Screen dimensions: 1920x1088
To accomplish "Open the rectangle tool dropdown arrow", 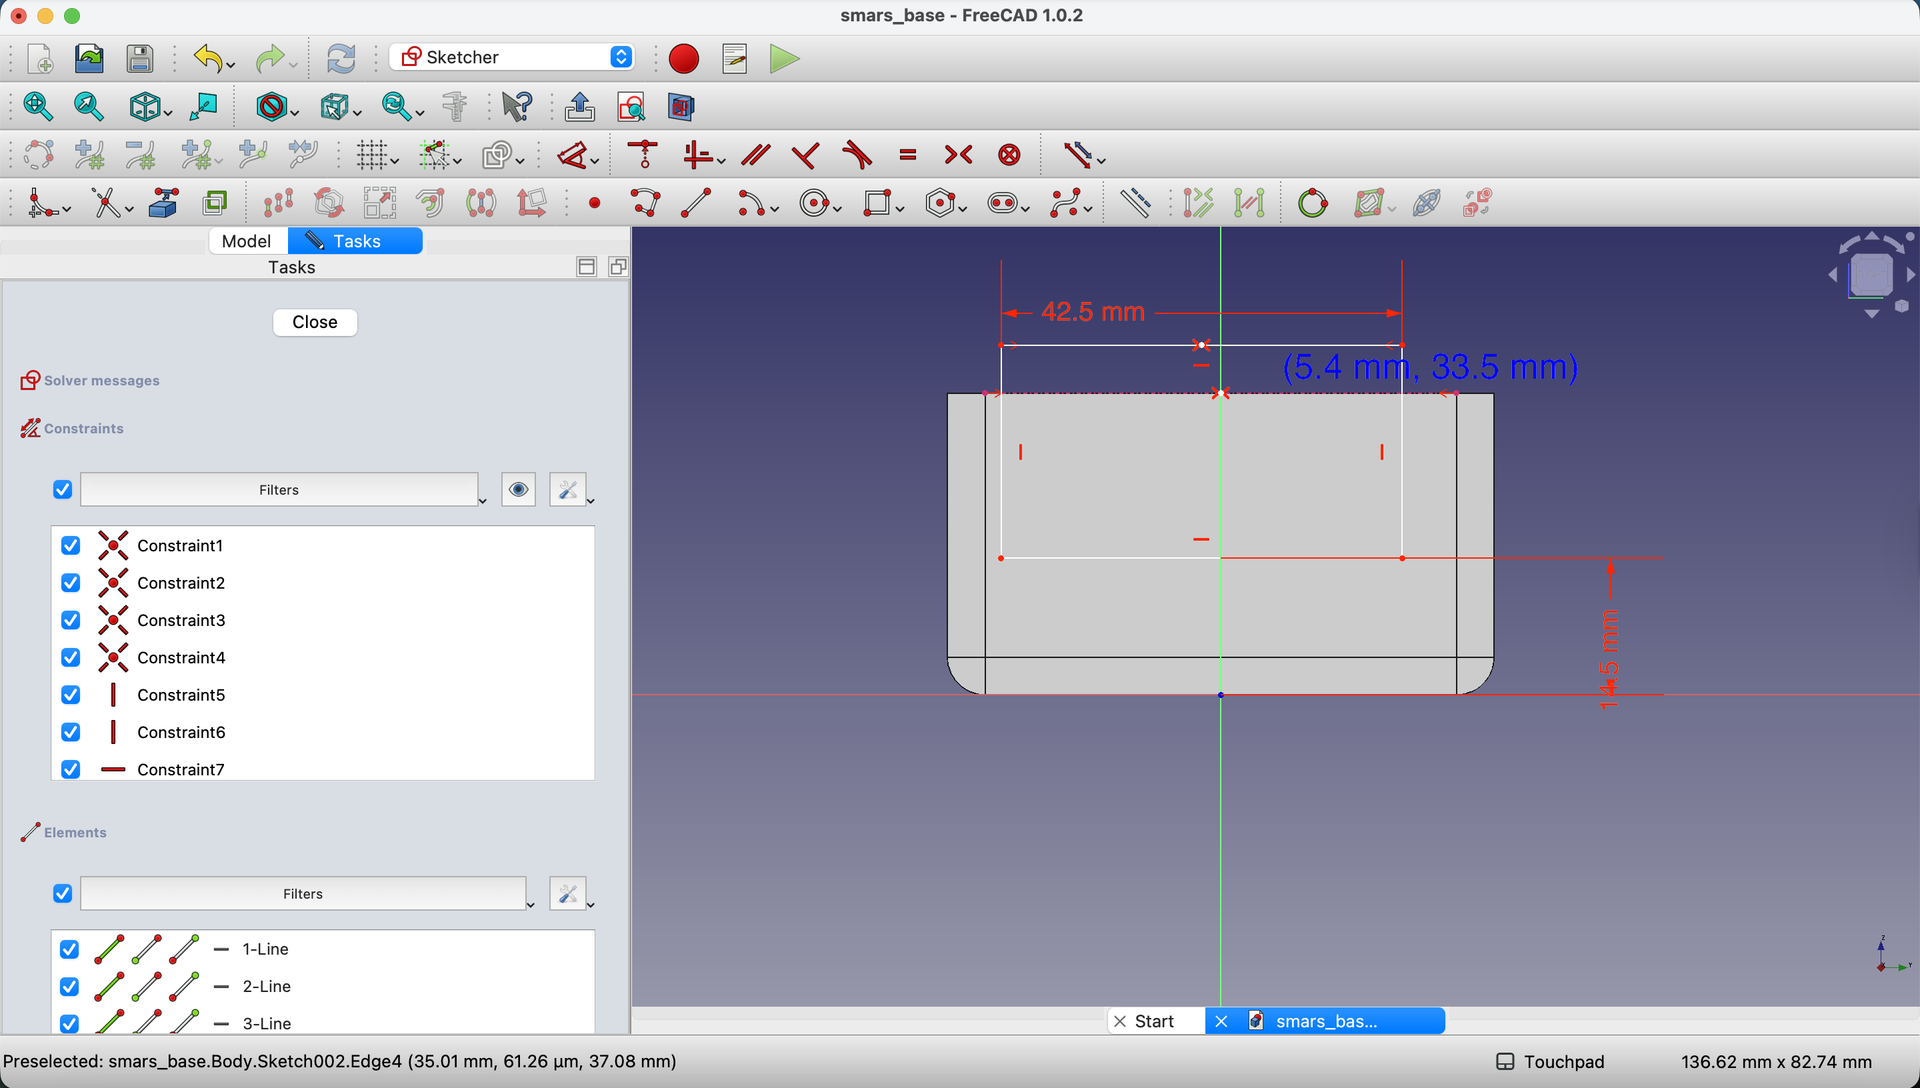I will (x=900, y=209).
